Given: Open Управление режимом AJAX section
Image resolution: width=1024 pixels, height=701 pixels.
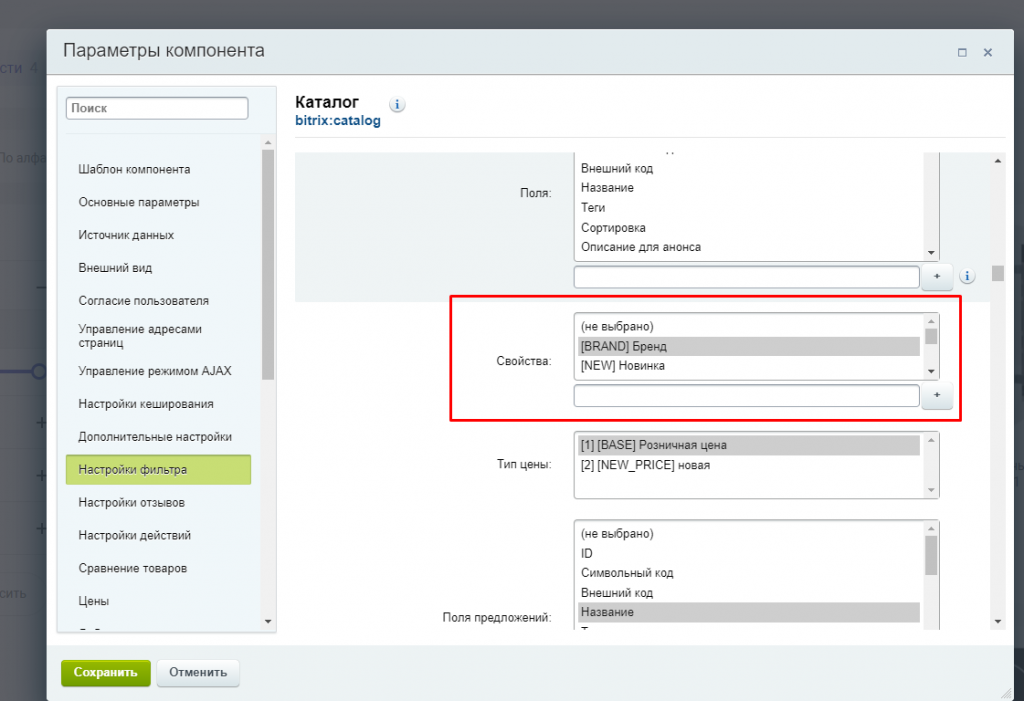Looking at the screenshot, I should point(155,371).
